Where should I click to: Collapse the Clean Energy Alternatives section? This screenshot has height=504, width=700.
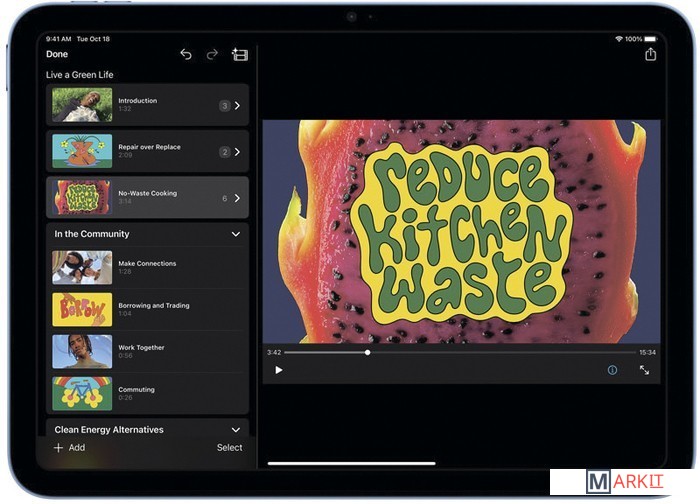tap(236, 430)
